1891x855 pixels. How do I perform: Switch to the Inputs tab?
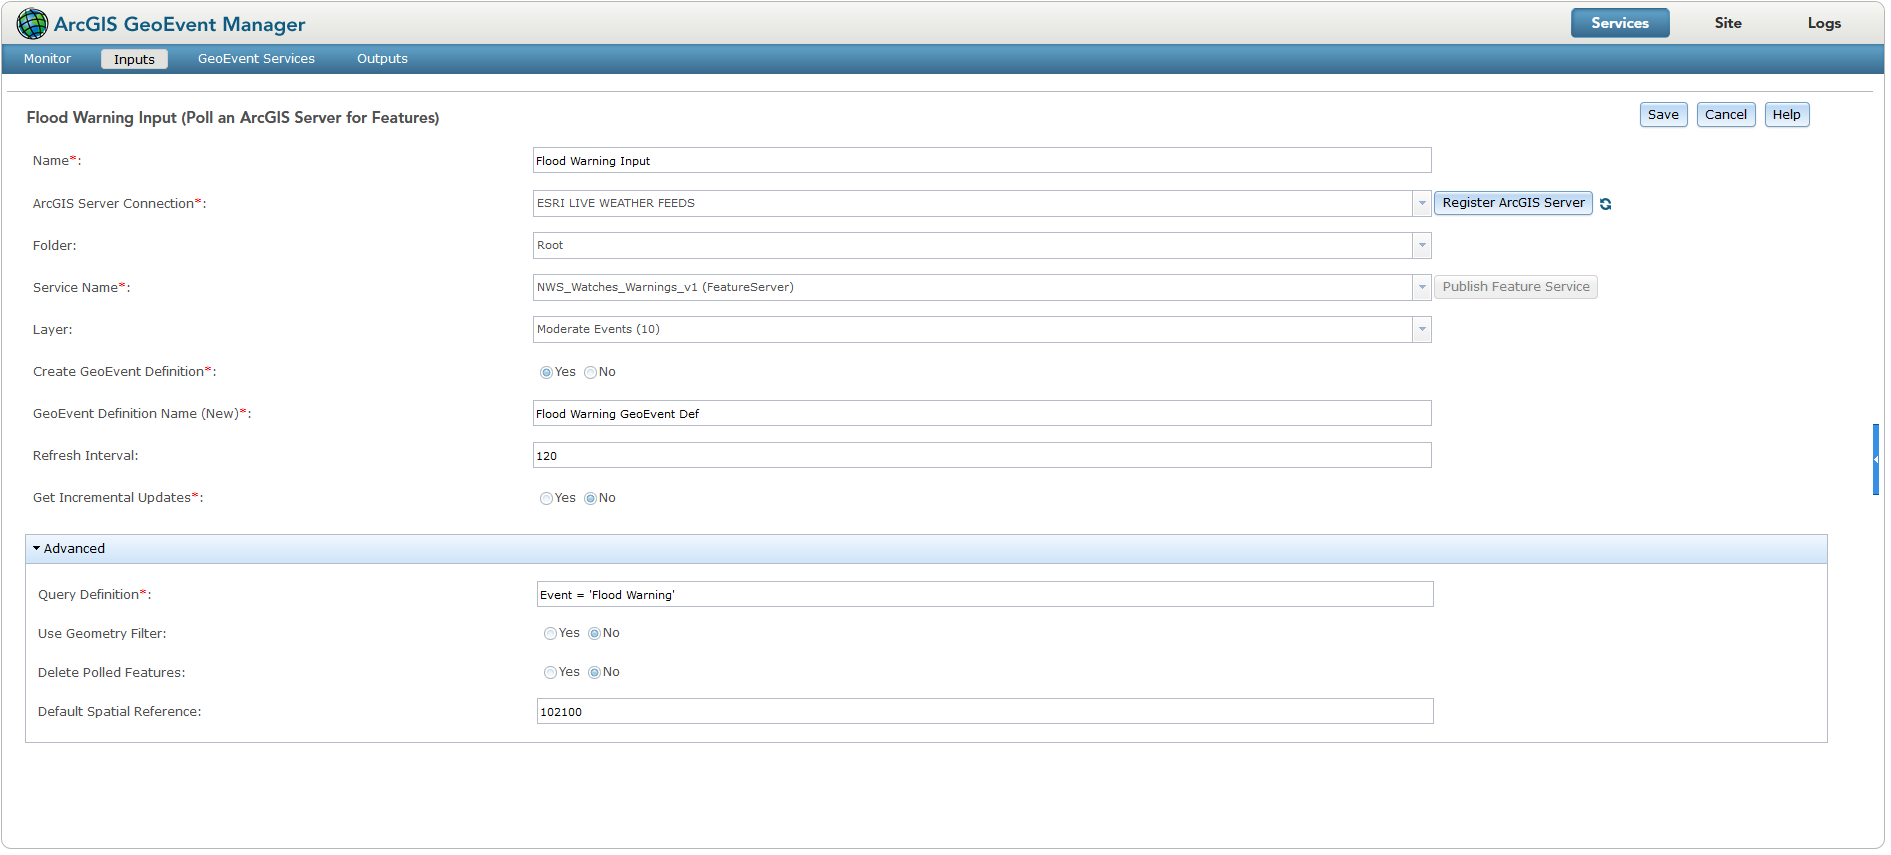coord(134,59)
